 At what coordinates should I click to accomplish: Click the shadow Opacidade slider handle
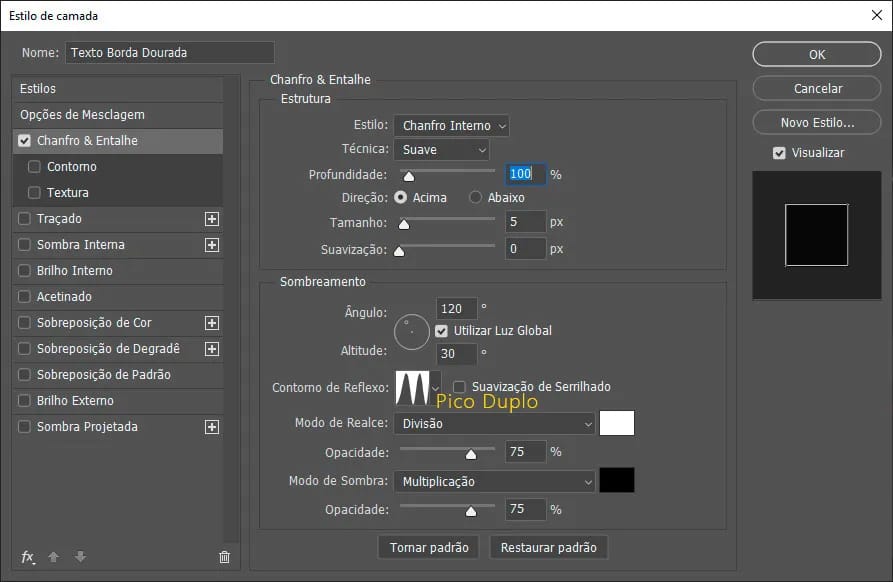click(471, 511)
